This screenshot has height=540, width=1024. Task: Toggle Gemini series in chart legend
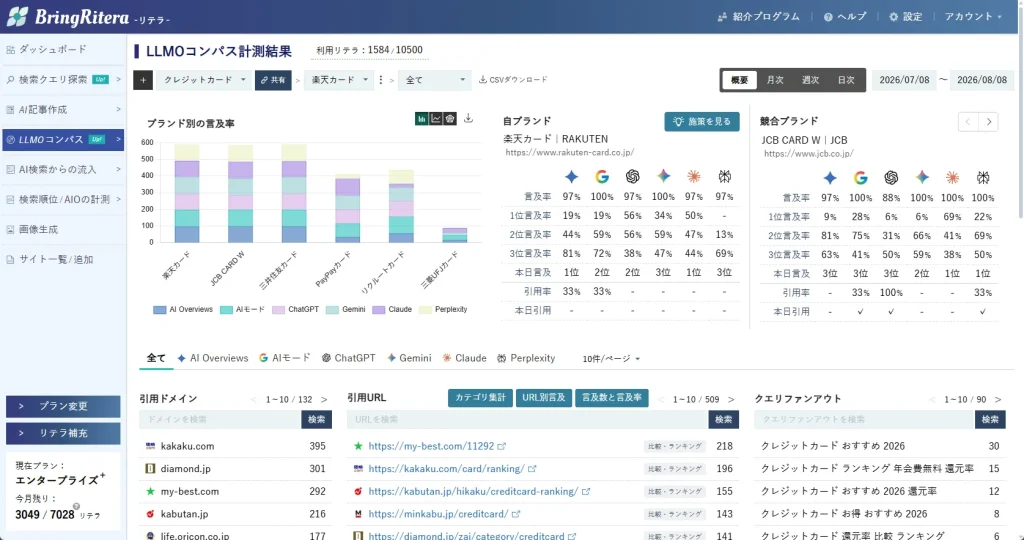coord(345,310)
